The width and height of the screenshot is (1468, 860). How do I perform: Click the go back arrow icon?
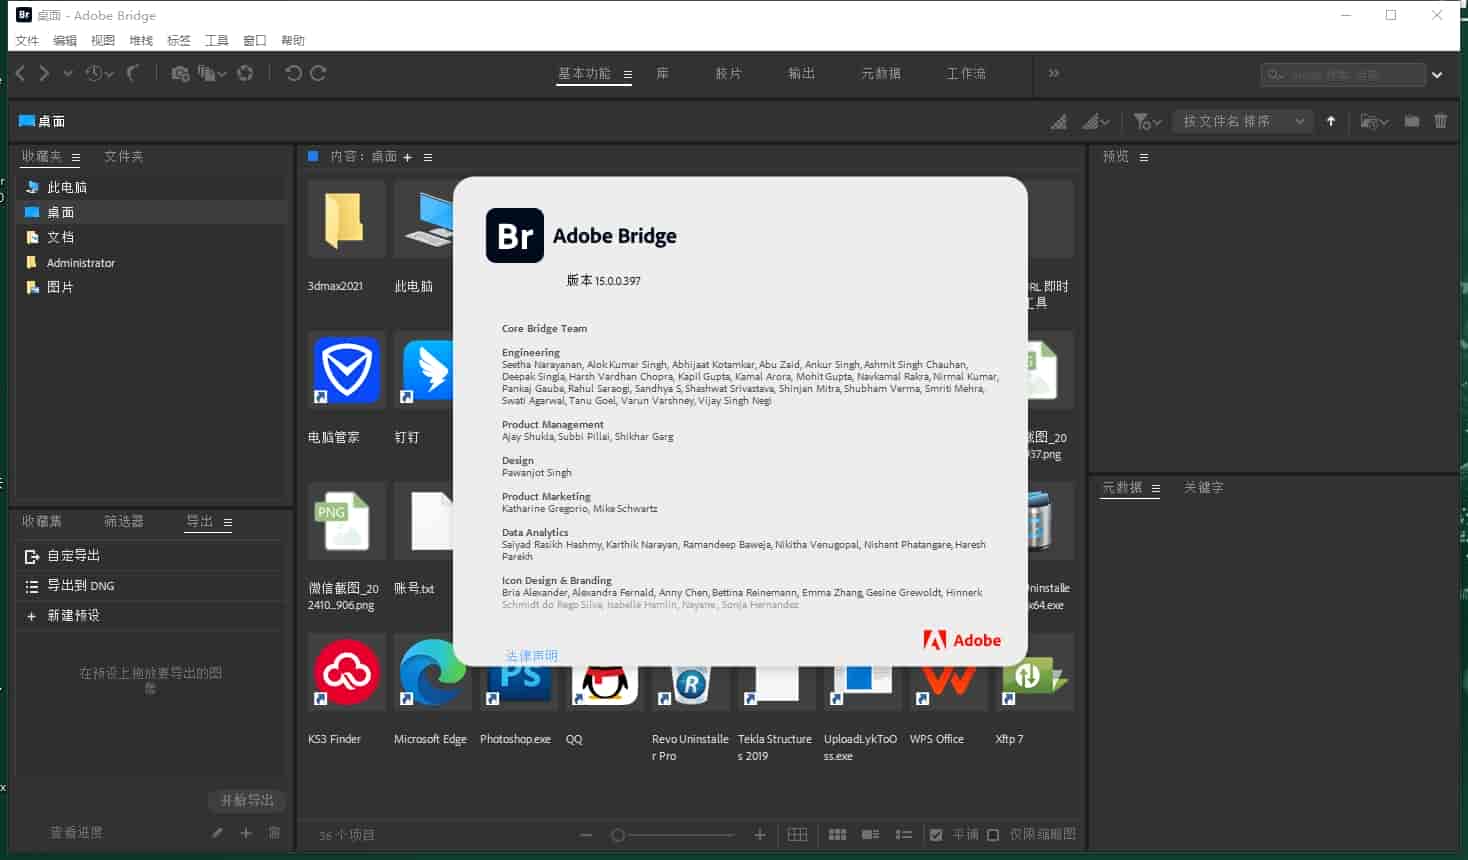coord(21,73)
